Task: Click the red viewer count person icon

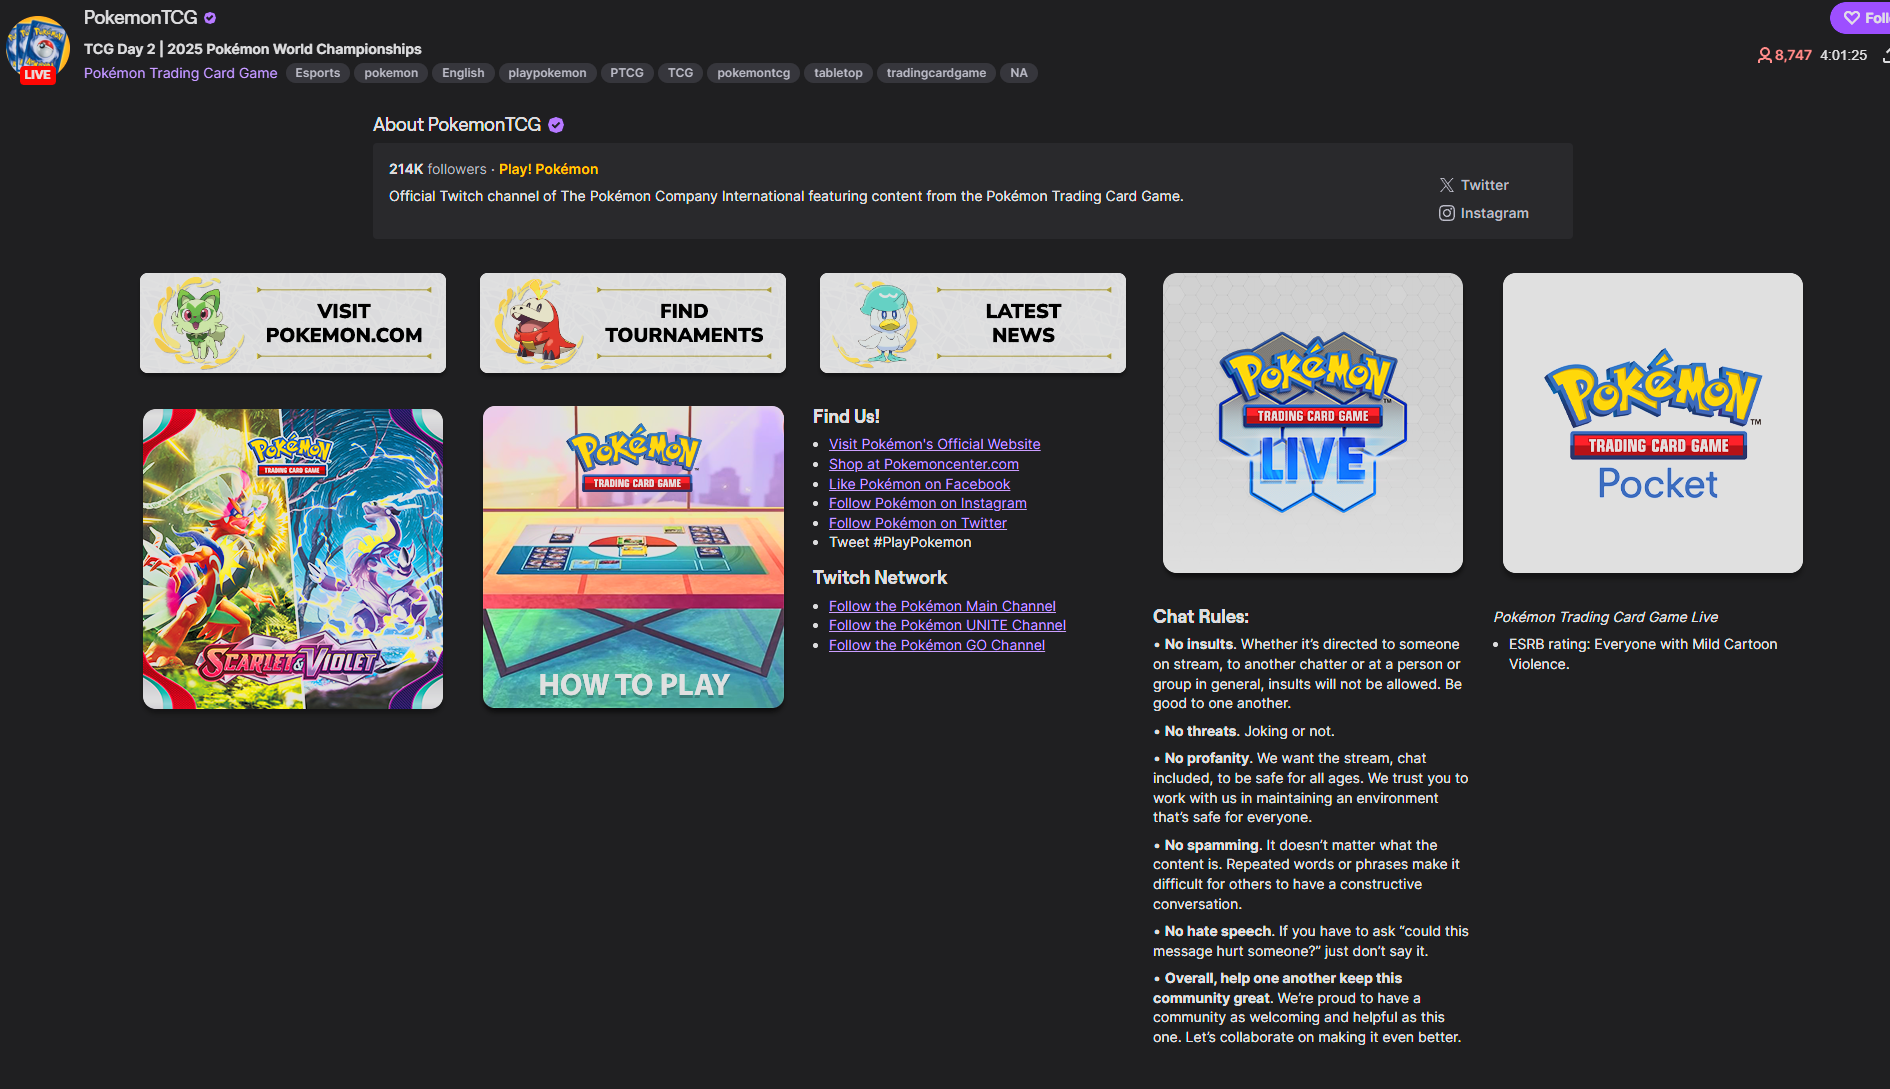Action: pyautogui.click(x=1764, y=55)
